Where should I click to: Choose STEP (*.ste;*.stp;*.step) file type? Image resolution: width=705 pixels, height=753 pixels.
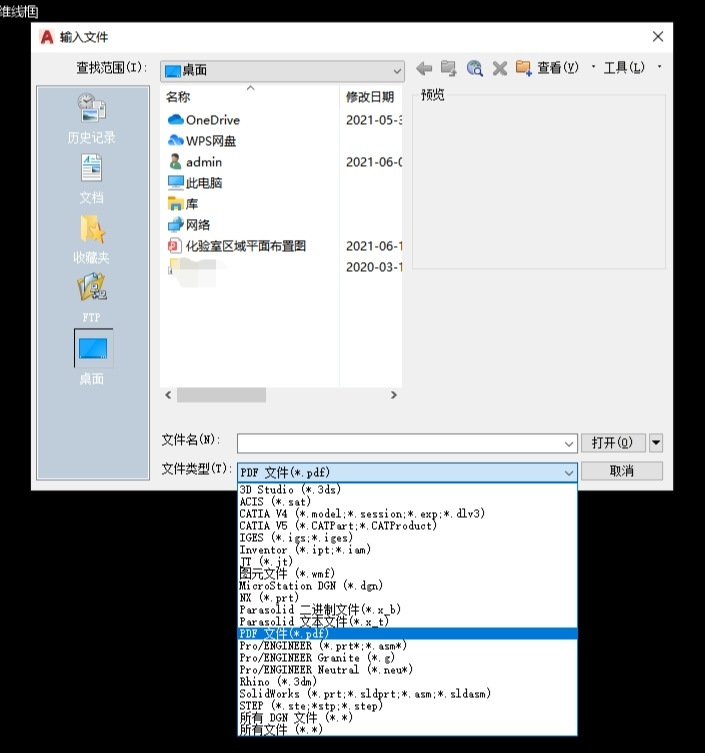click(x=407, y=706)
